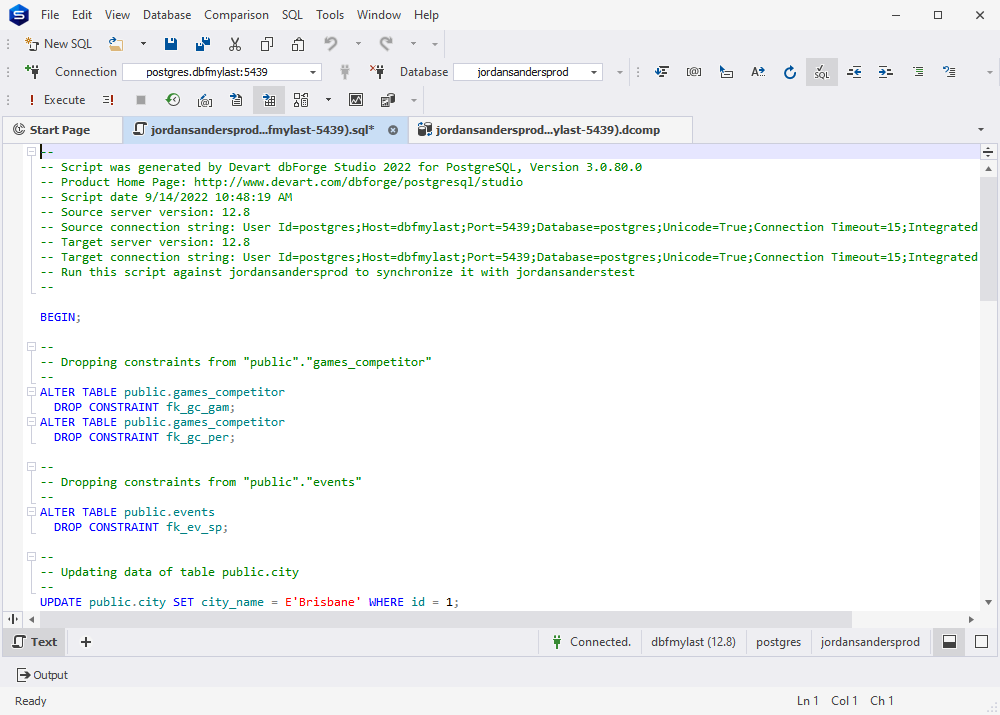Expand the open file dropdown arrow
The width and height of the screenshot is (1000, 715).
(143, 44)
